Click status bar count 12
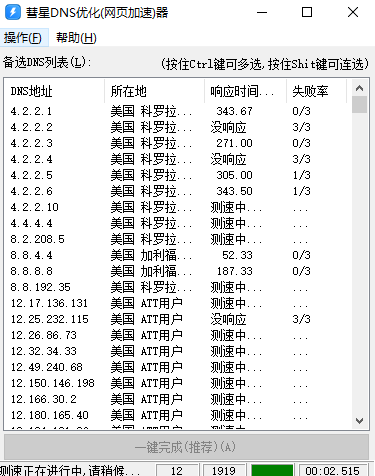This screenshot has width=375, height=476. pos(177,470)
